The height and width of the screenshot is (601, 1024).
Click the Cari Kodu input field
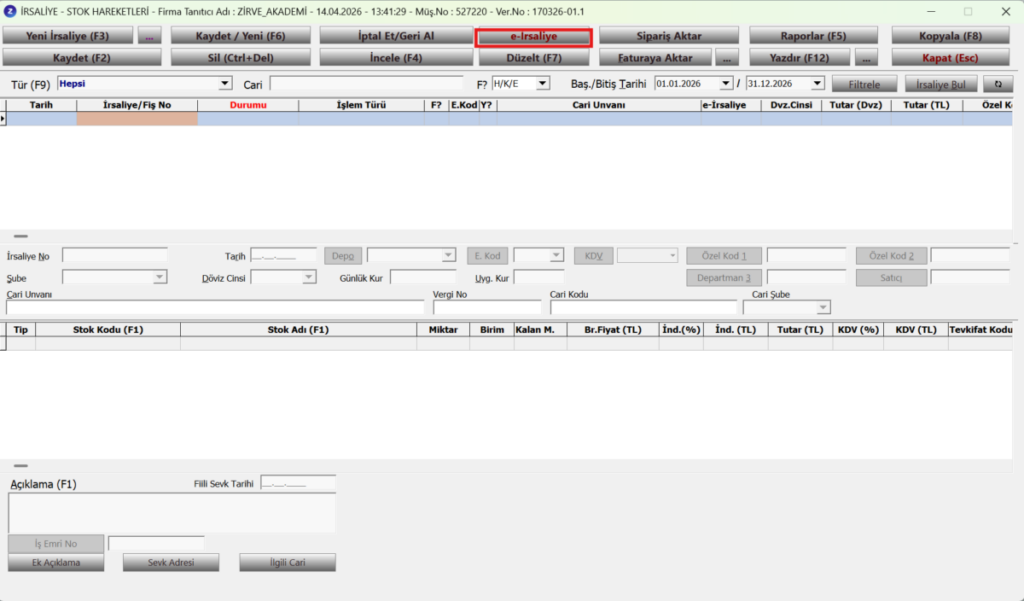[643, 308]
